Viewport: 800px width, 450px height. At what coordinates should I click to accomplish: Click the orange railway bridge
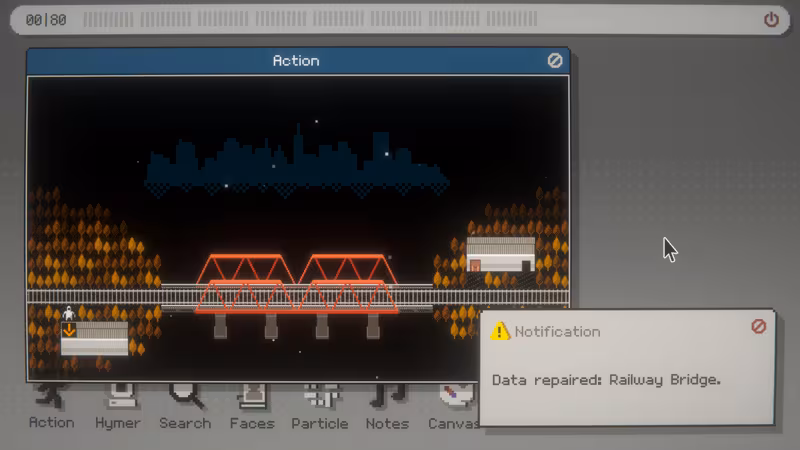click(296, 283)
